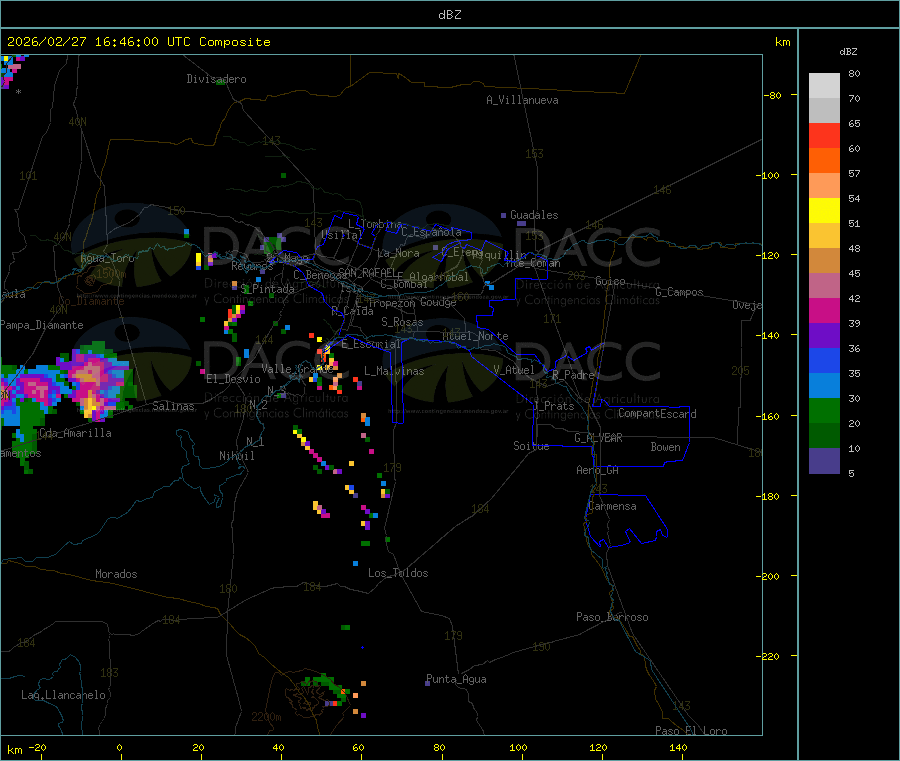Click the 'E_Escorial' label
Viewport: 900px width, 761px height.
(371, 344)
